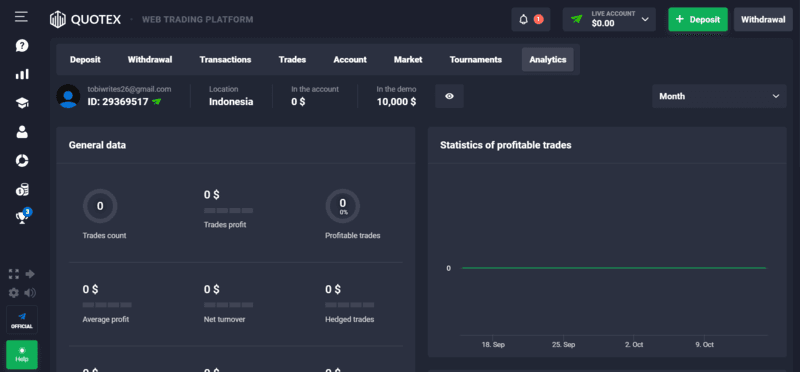Click the Indonesia location value
This screenshot has height=372, width=800.
231,102
